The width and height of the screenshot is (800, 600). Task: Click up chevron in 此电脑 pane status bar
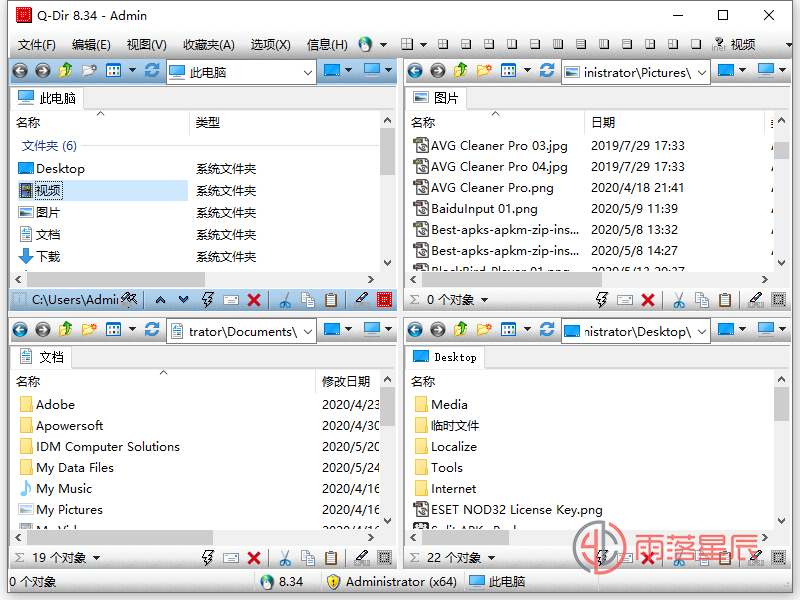point(161,300)
